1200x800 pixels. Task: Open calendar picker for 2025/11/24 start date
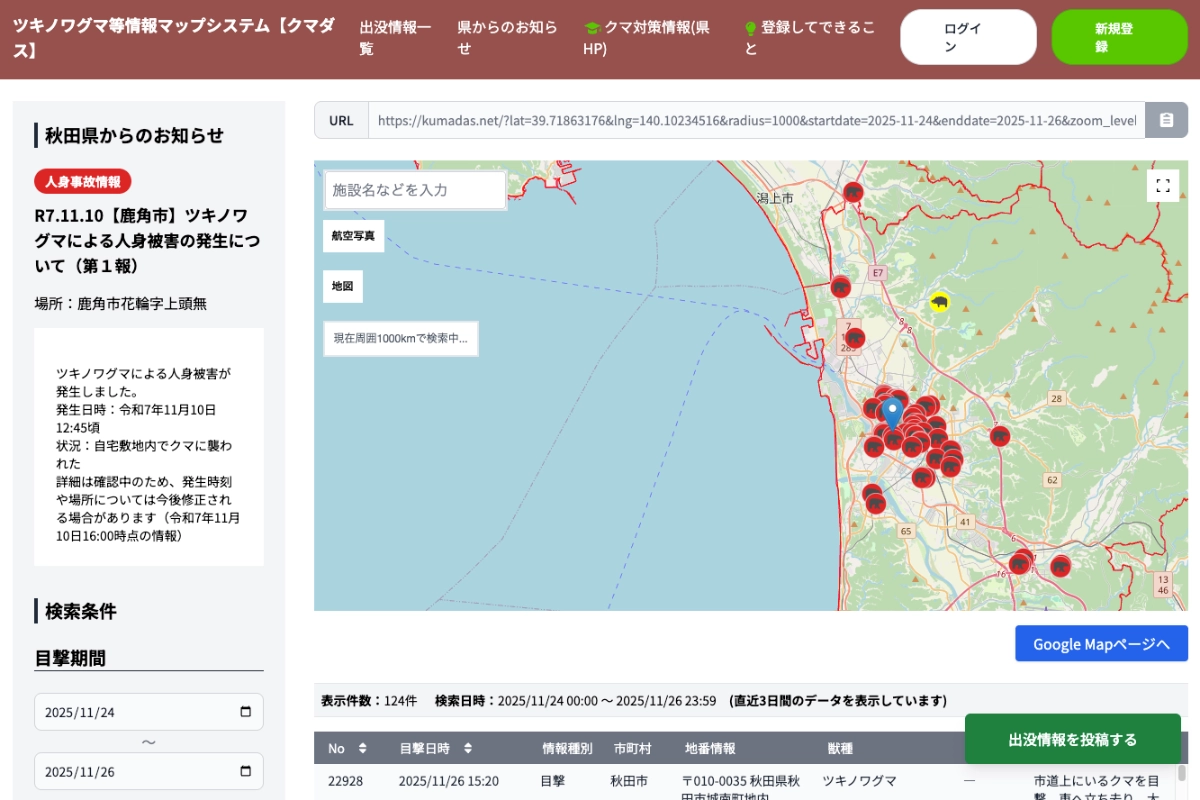pyautogui.click(x=246, y=712)
